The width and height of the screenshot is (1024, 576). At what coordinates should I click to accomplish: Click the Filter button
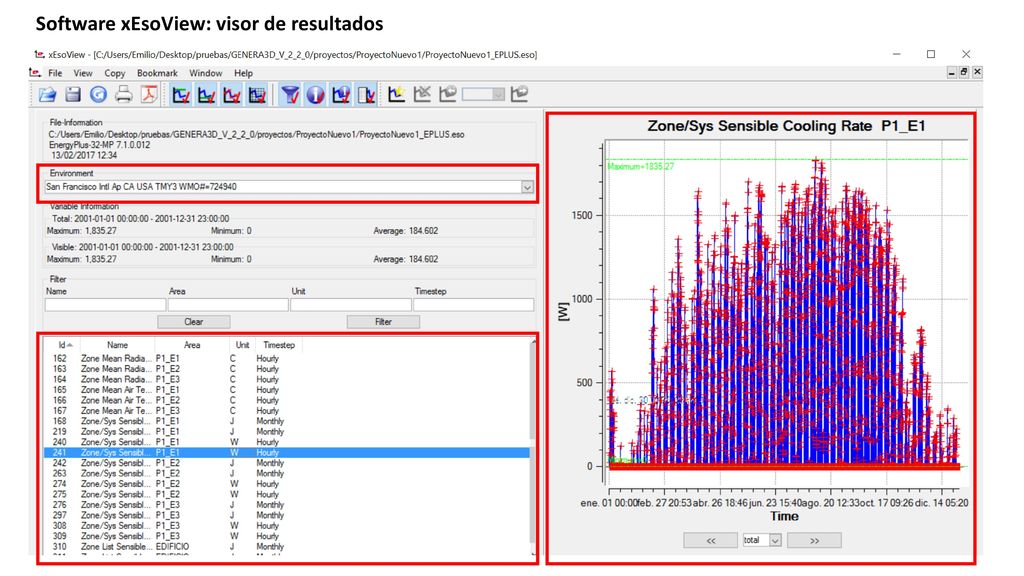coord(383,322)
